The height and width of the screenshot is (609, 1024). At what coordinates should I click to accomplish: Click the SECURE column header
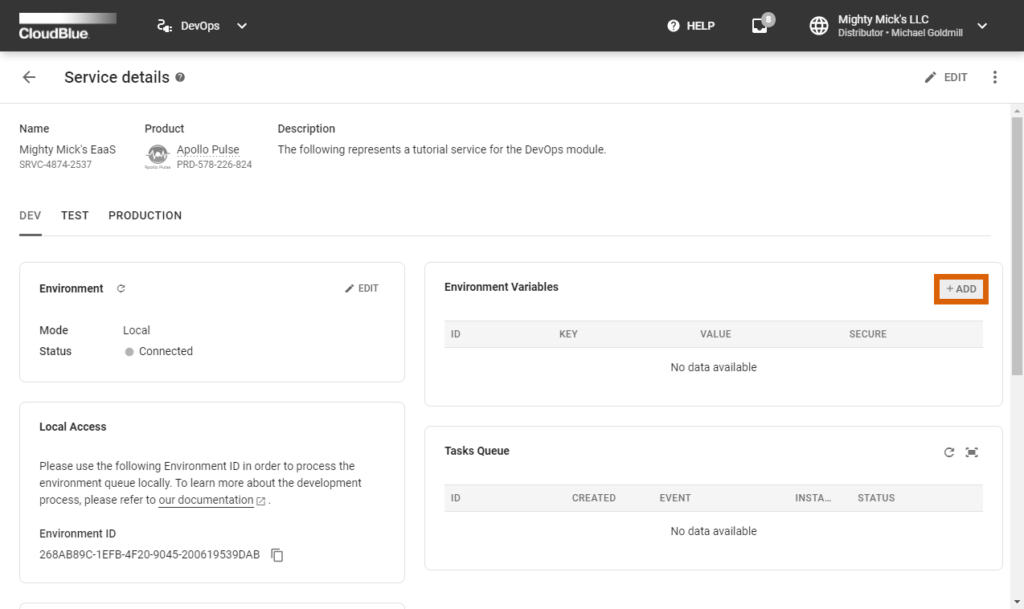click(x=868, y=334)
